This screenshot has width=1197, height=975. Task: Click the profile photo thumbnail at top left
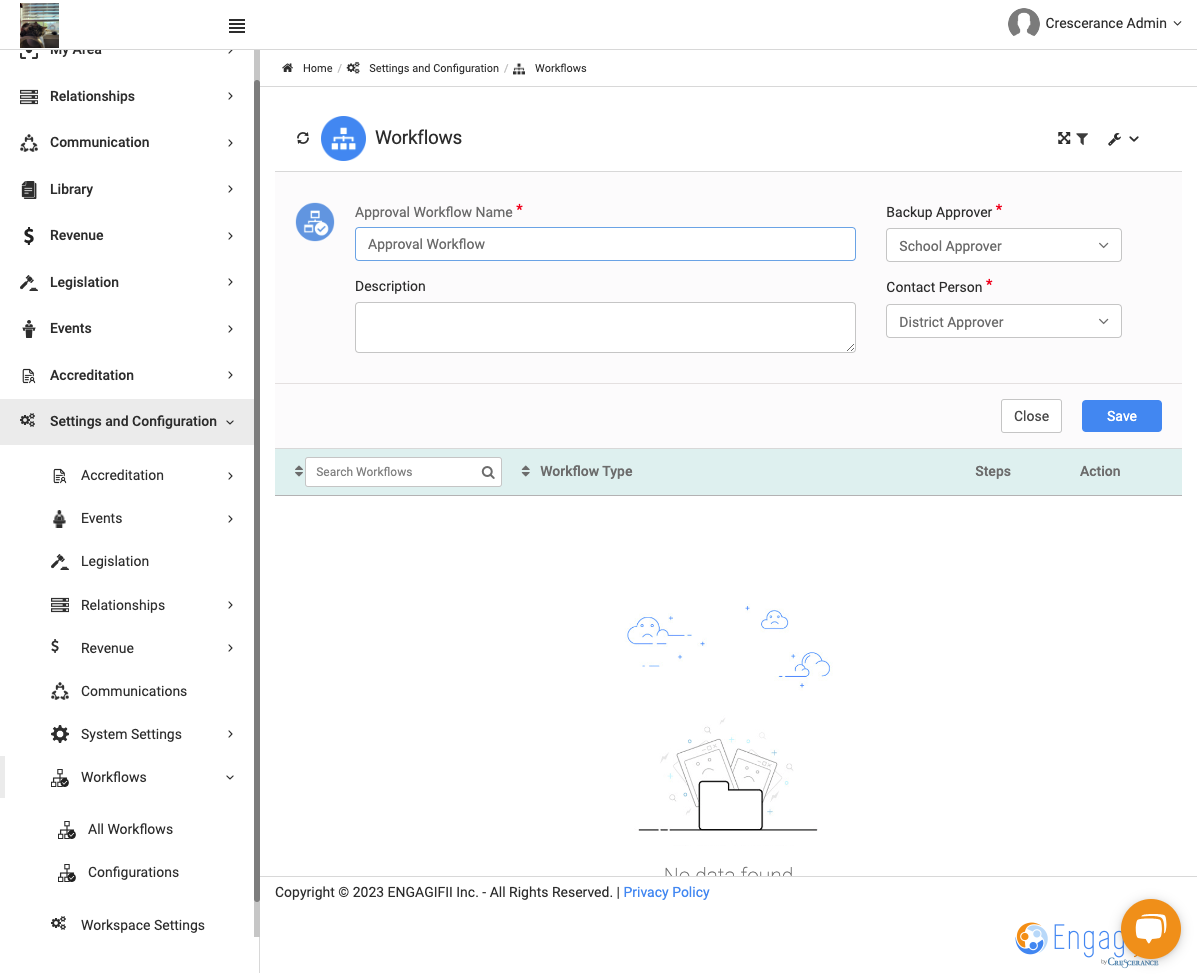(x=39, y=25)
